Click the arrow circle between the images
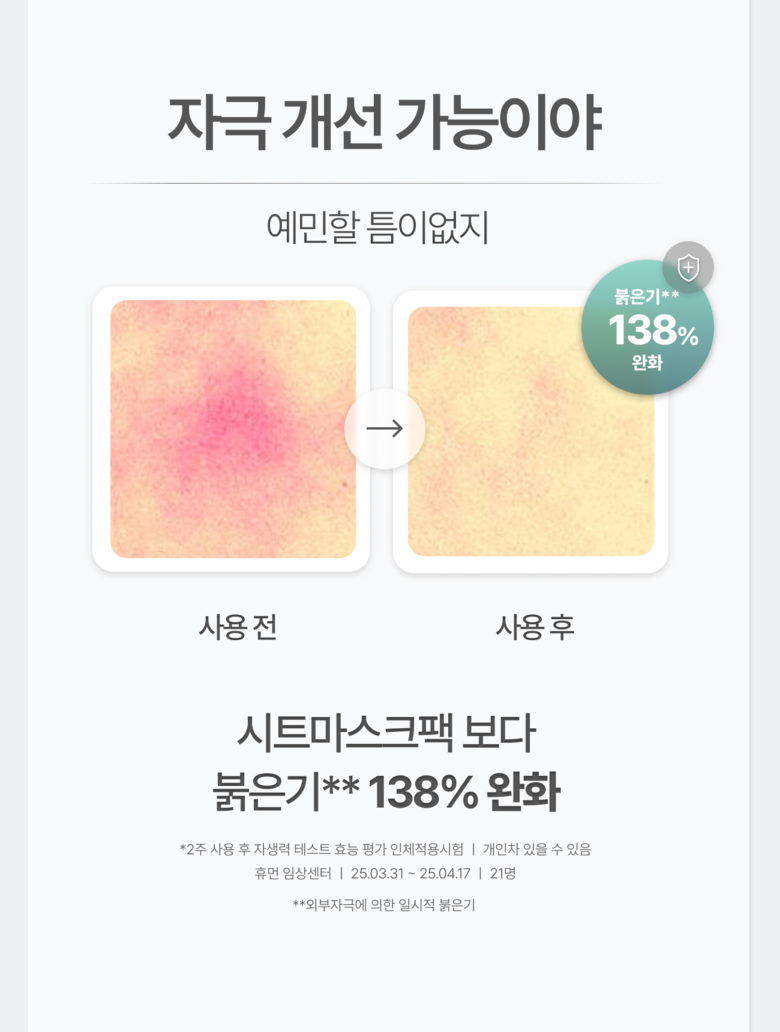 click(385, 429)
